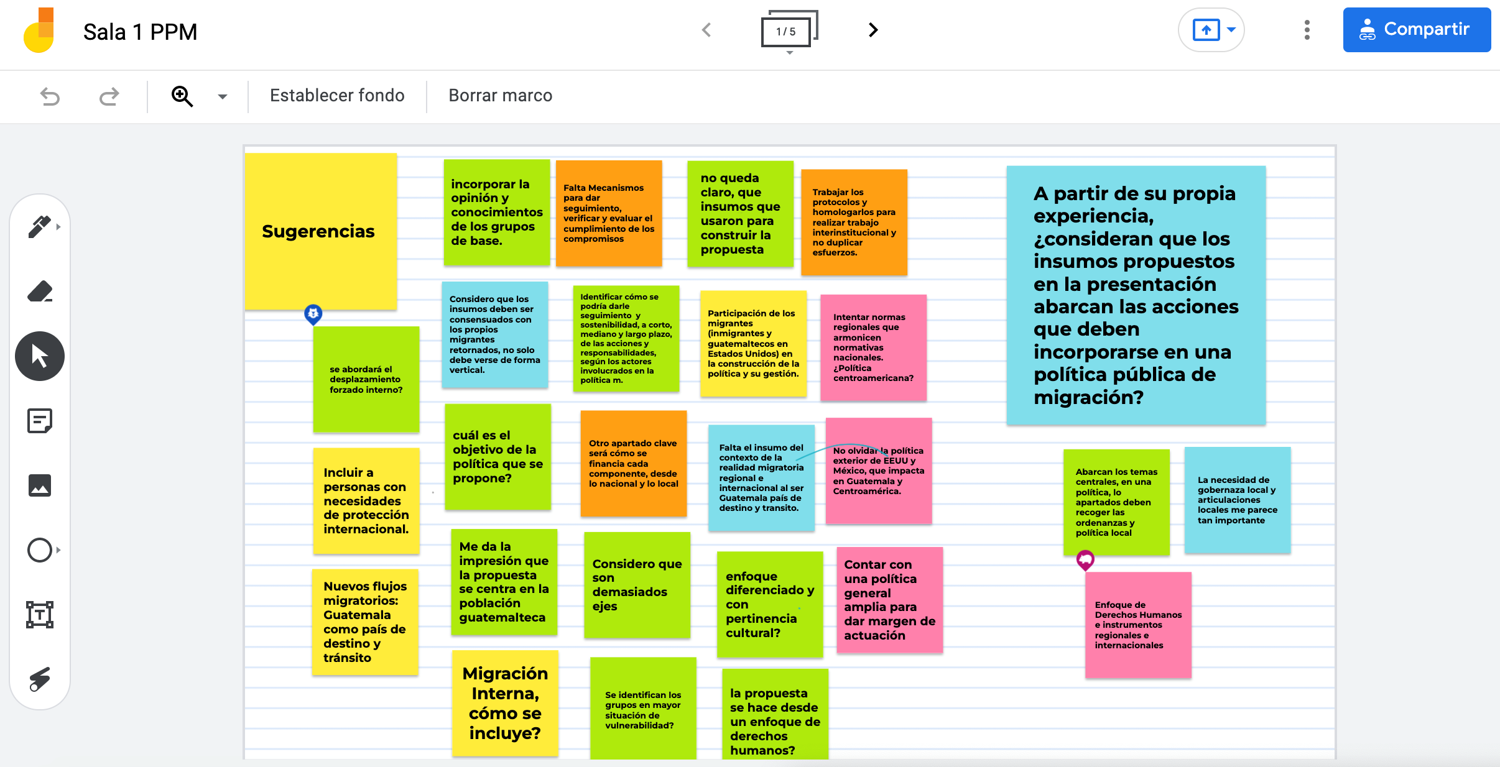
Task: Expand the frame bar at 1/5
Action: click(x=789, y=32)
